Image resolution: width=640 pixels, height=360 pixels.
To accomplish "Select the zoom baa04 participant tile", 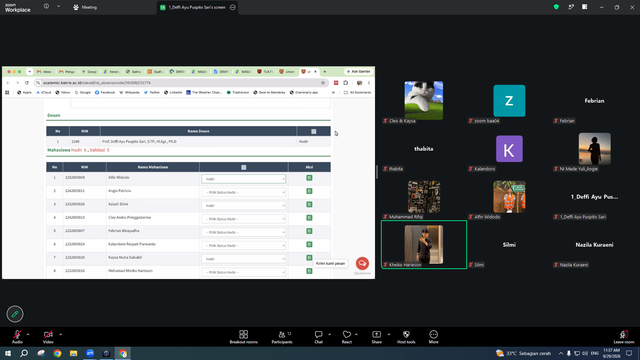I will click(509, 101).
